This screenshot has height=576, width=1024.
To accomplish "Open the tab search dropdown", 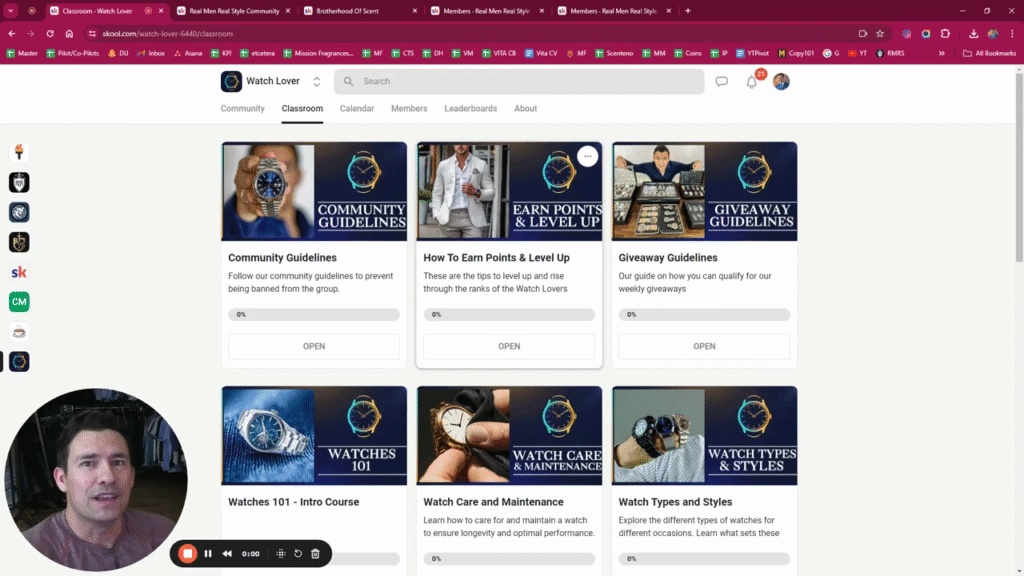I will (11, 10).
